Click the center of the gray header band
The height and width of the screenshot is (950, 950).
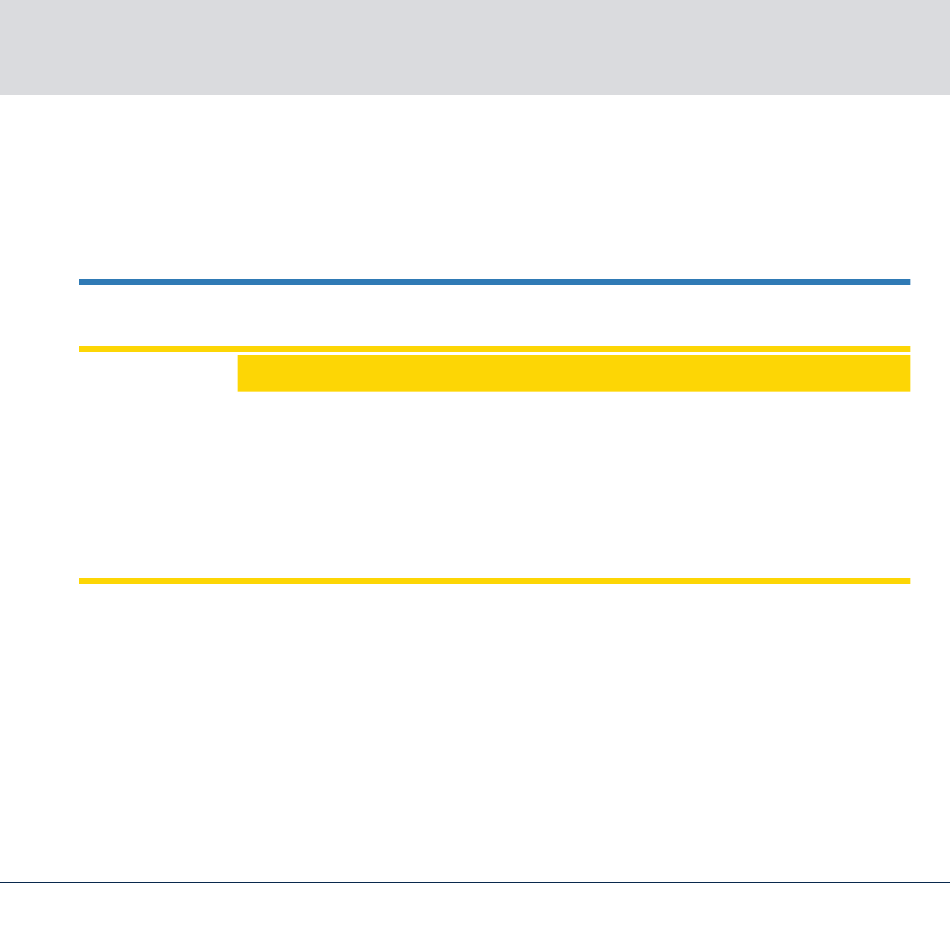475,47
